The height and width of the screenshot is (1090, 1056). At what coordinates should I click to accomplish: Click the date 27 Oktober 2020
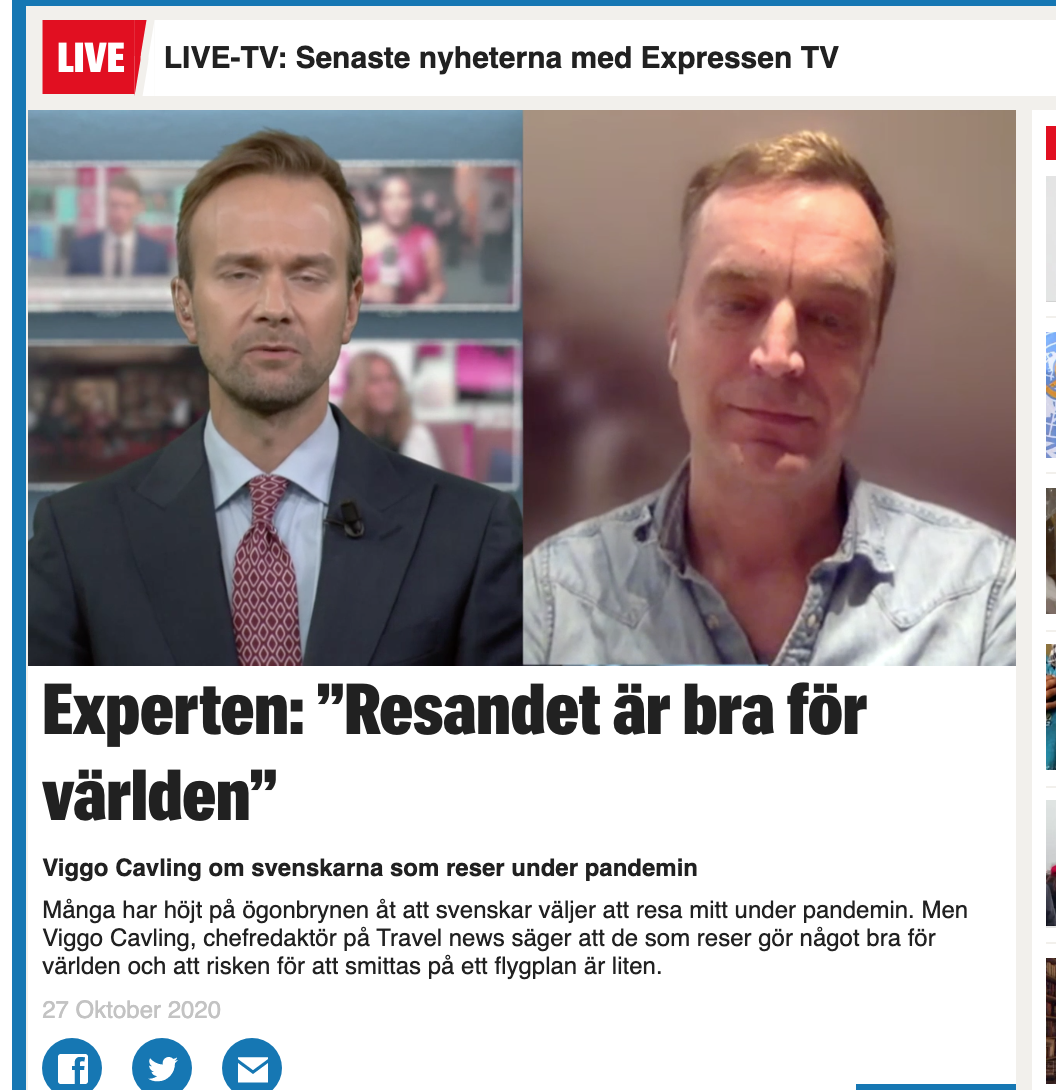[131, 1009]
